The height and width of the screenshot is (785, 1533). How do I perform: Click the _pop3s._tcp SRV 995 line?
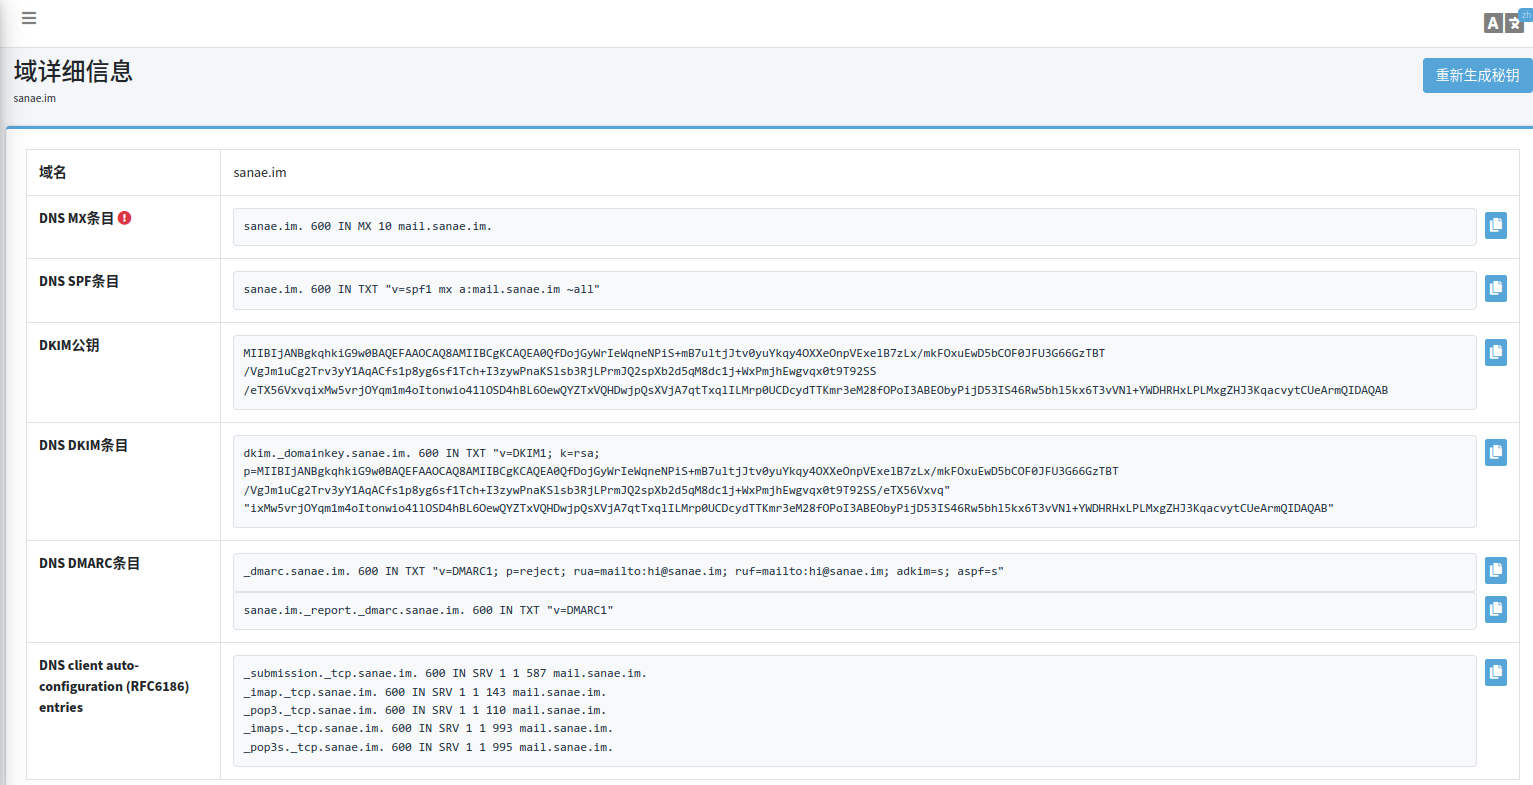pos(428,748)
